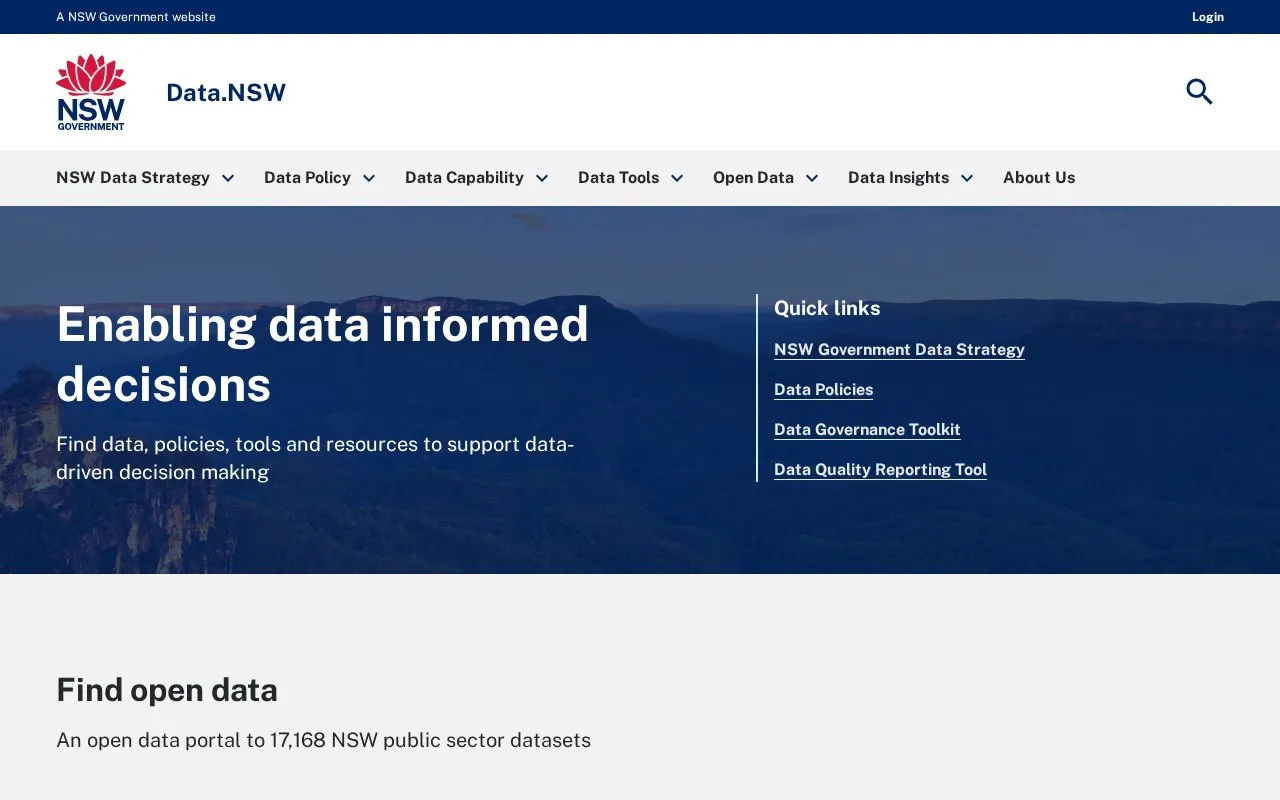The image size is (1280, 800).
Task: Open the Data Capability menu label
Action: coord(464,177)
